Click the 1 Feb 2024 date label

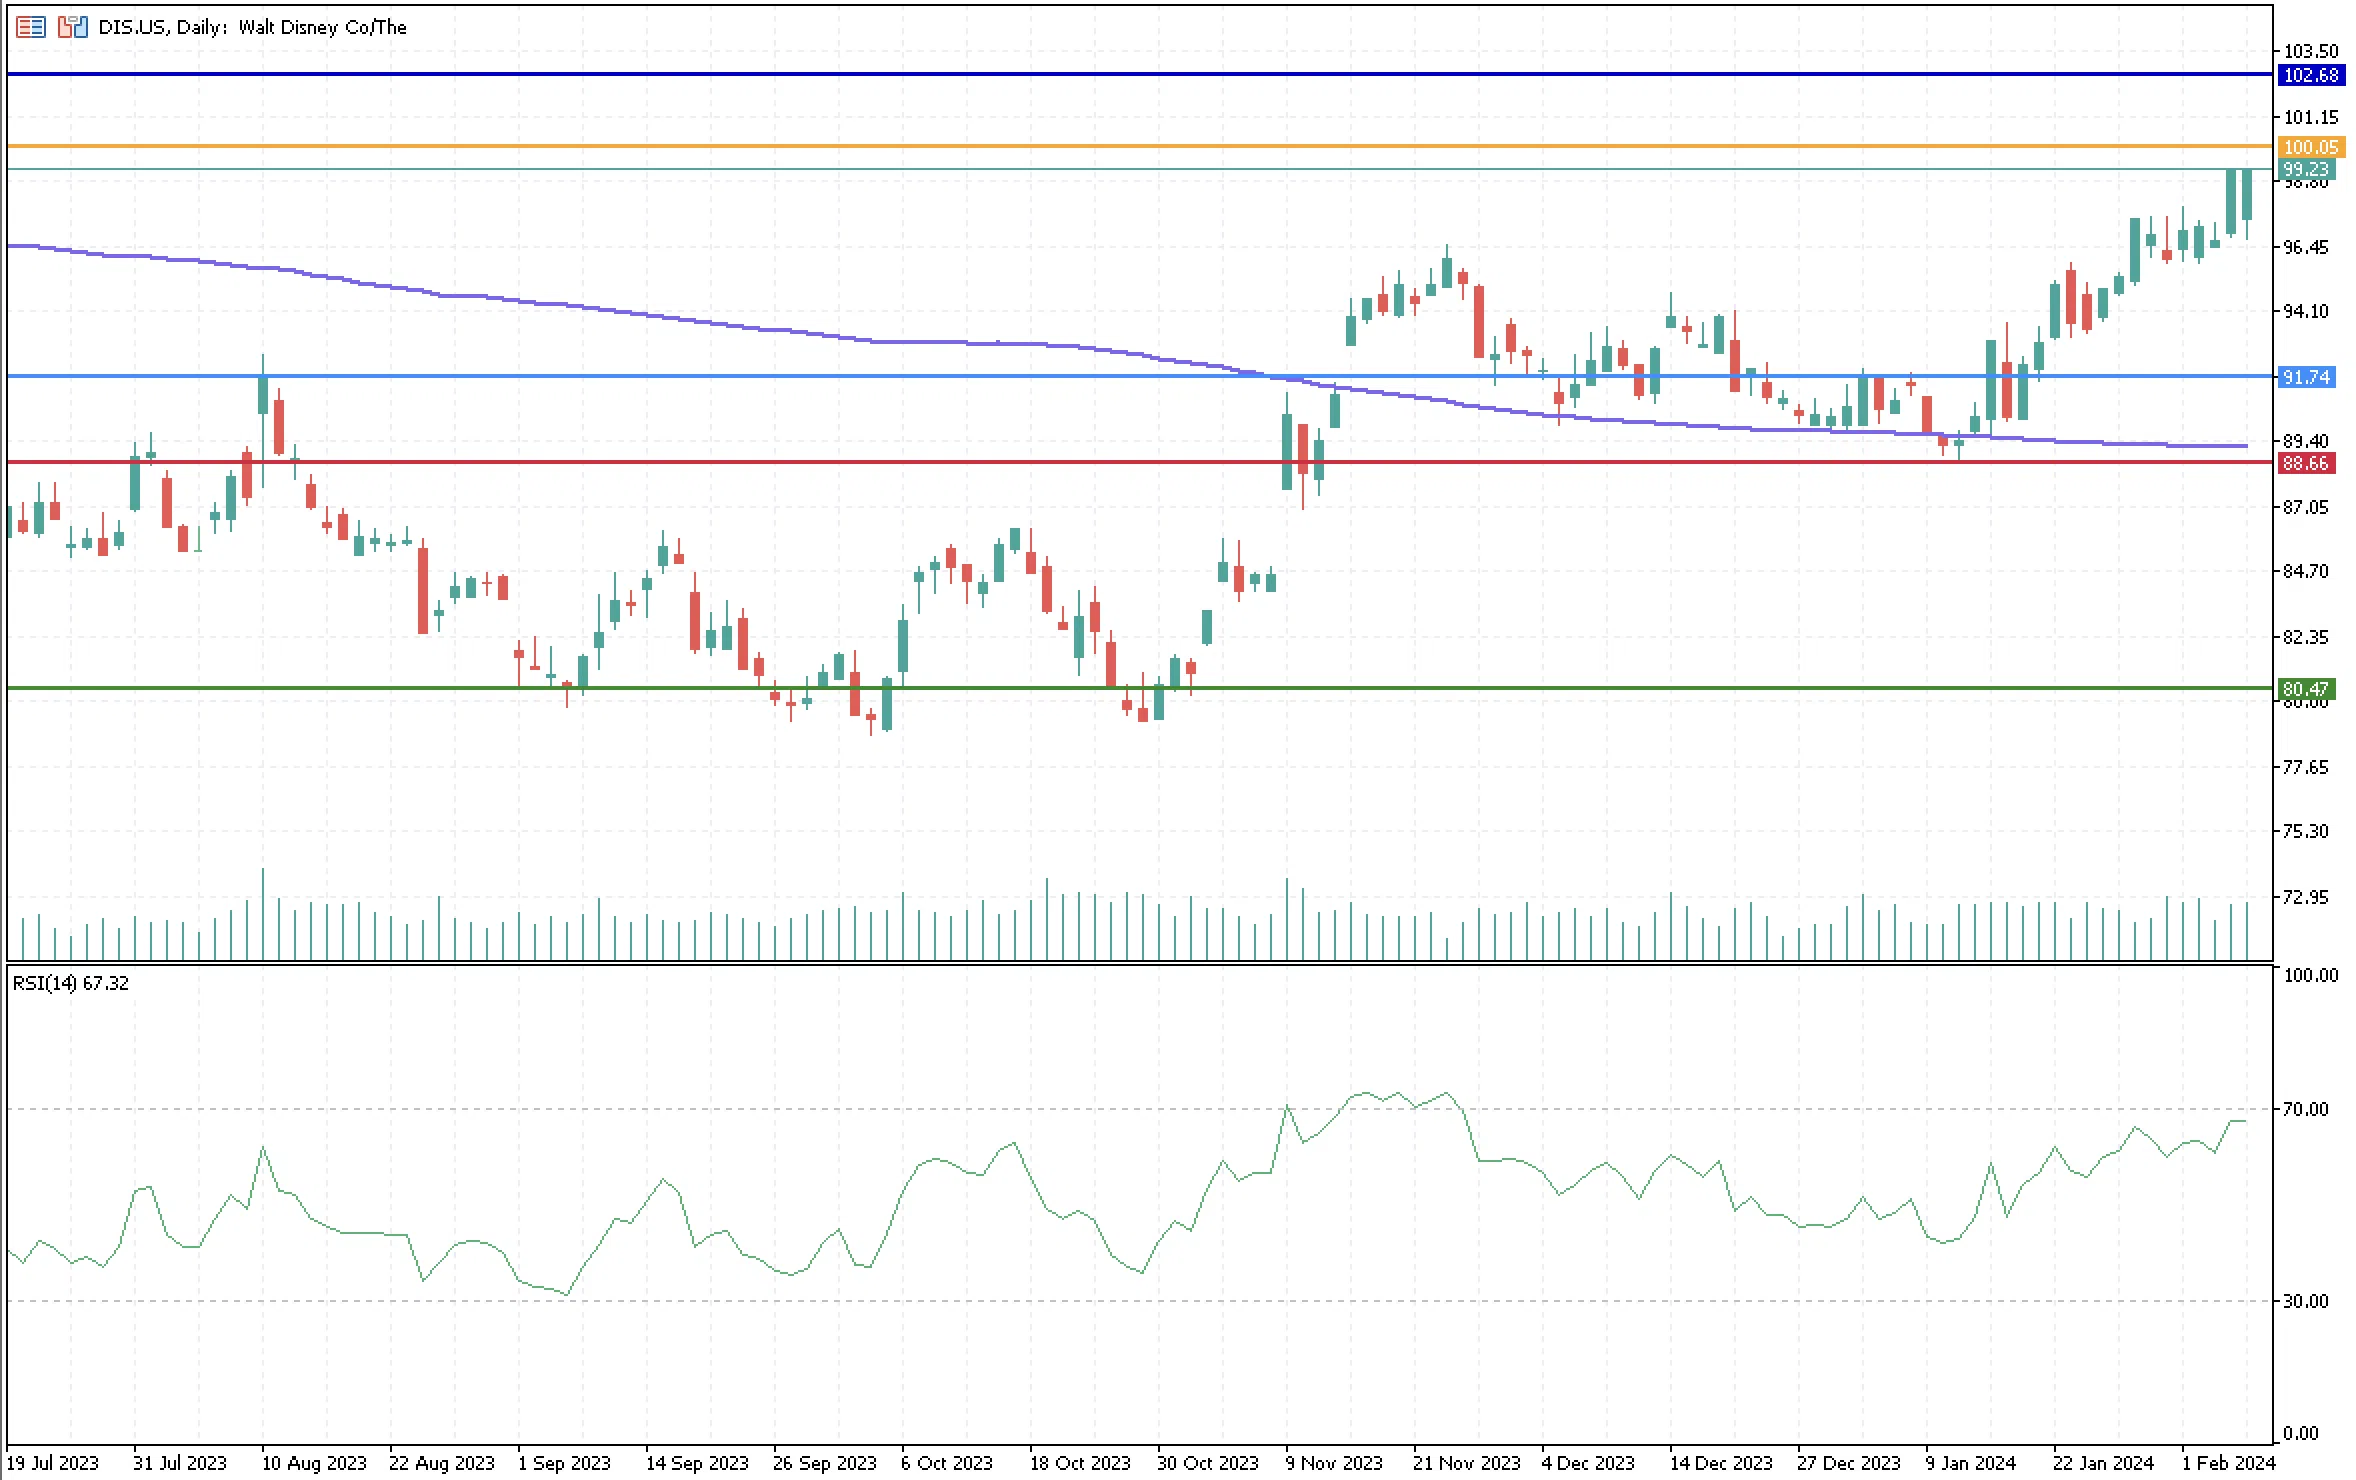click(x=2228, y=1463)
